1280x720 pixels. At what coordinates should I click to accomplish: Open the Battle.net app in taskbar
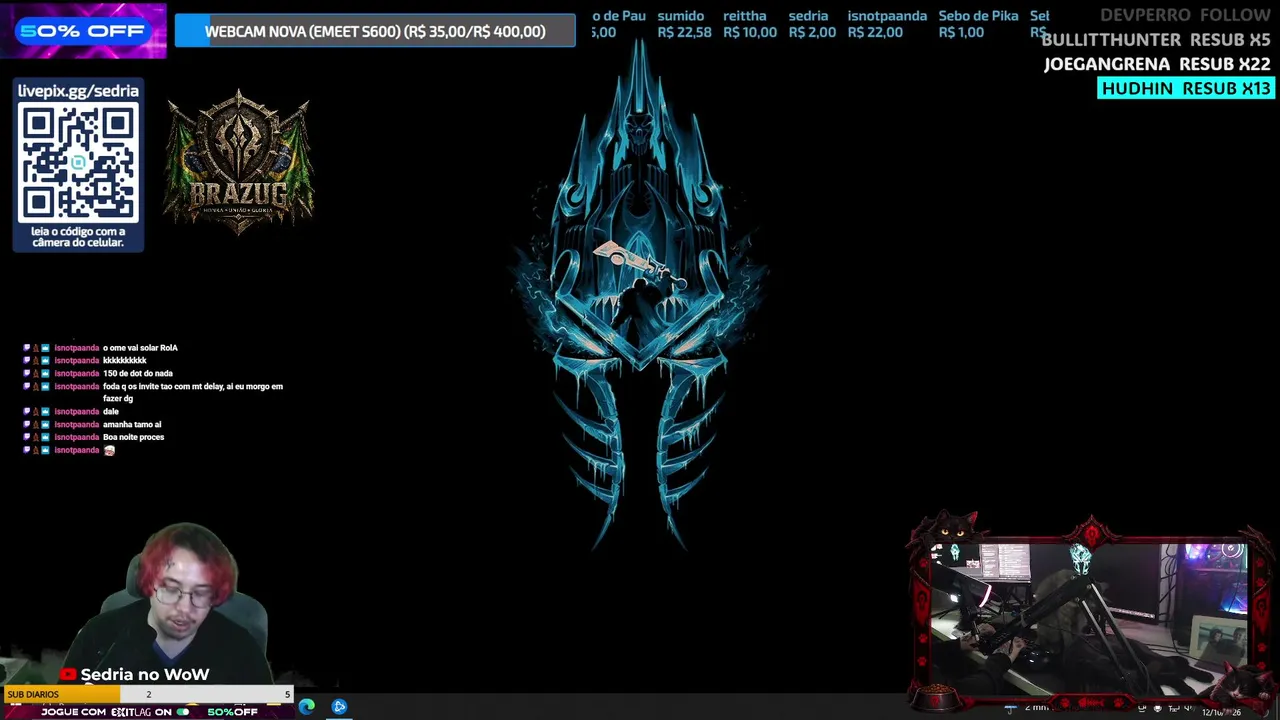[340, 706]
